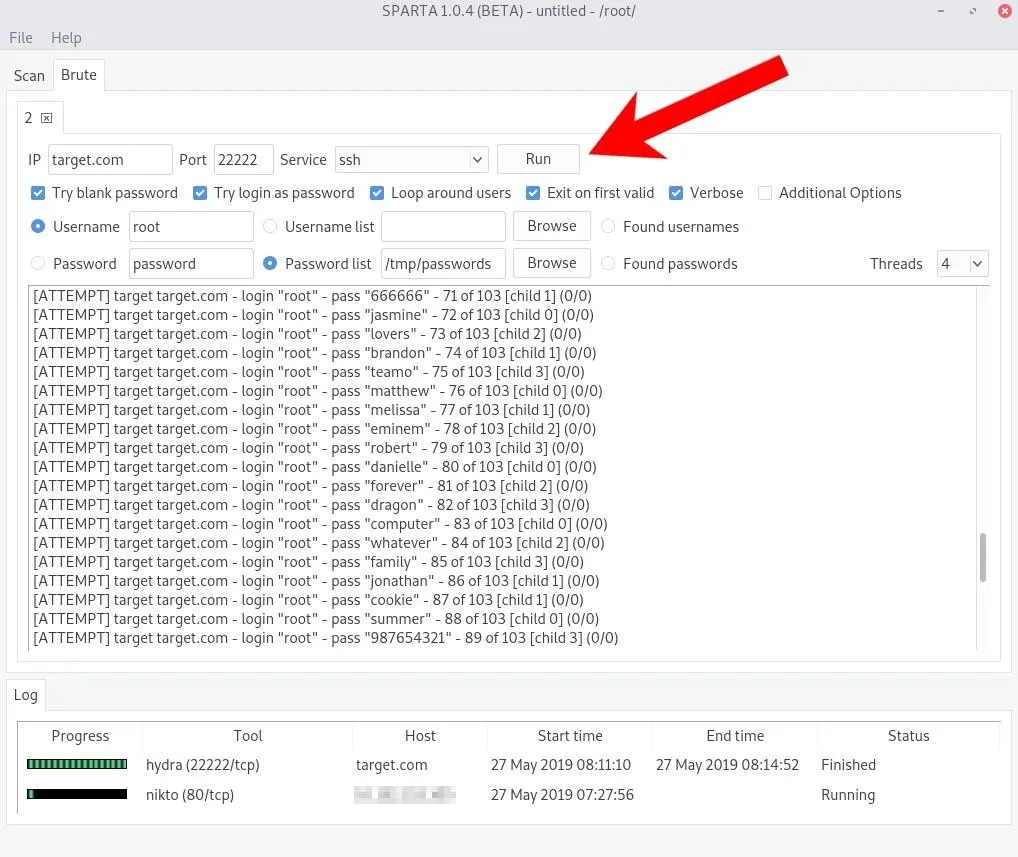Choose the single Password radio button
This screenshot has width=1018, height=857.
pos(38,264)
